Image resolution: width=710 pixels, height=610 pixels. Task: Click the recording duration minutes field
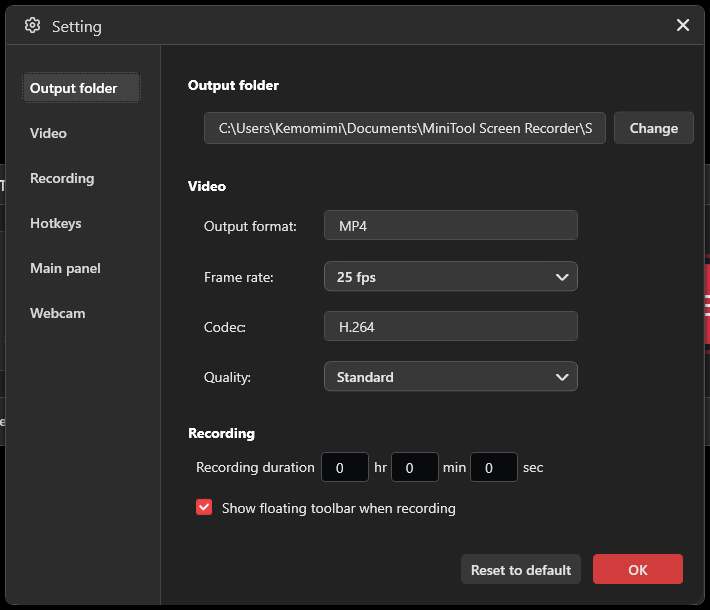pyautogui.click(x=414, y=467)
